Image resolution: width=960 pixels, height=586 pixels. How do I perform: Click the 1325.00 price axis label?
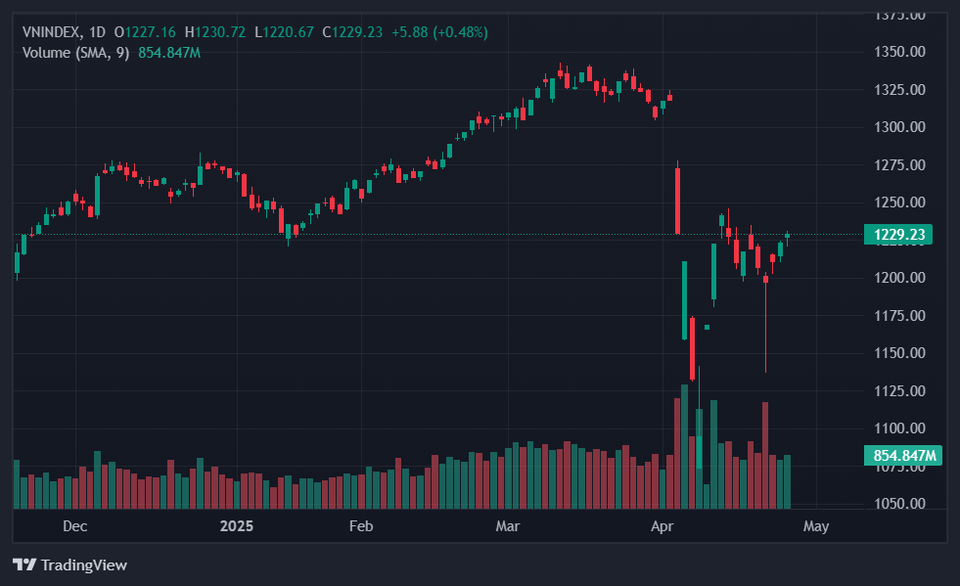(x=899, y=89)
